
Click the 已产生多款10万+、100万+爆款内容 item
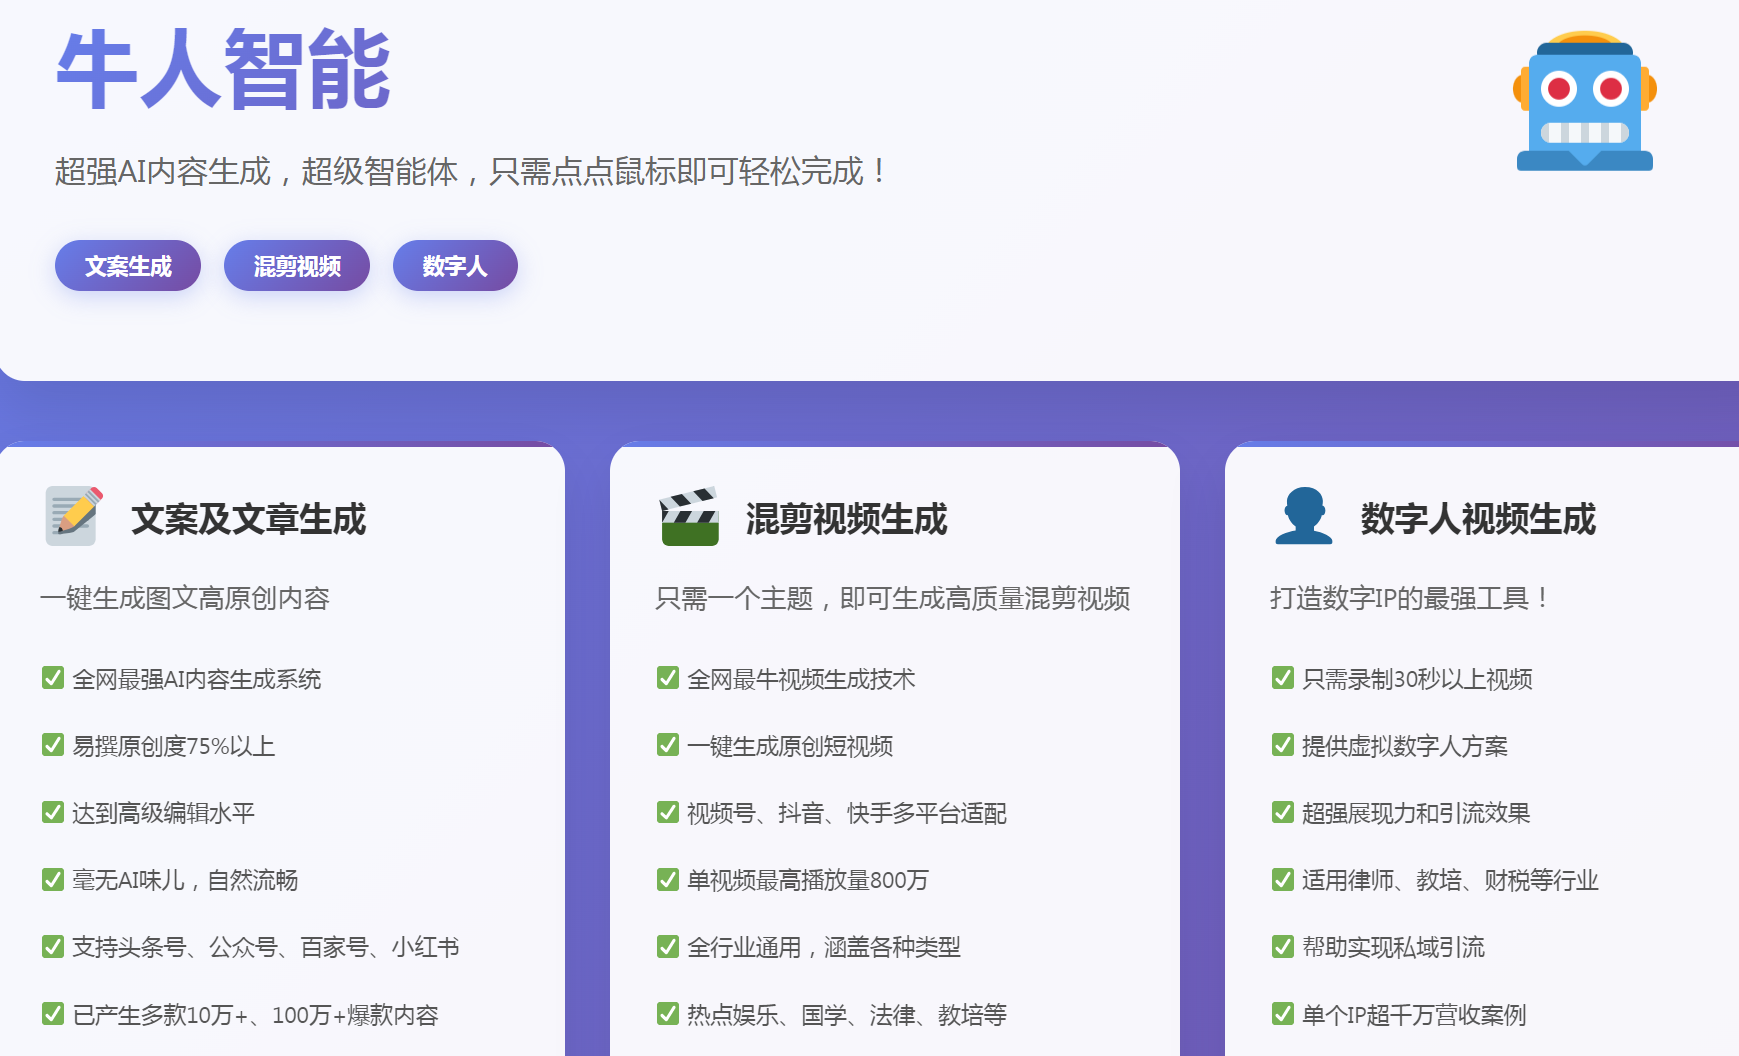click(x=255, y=1015)
